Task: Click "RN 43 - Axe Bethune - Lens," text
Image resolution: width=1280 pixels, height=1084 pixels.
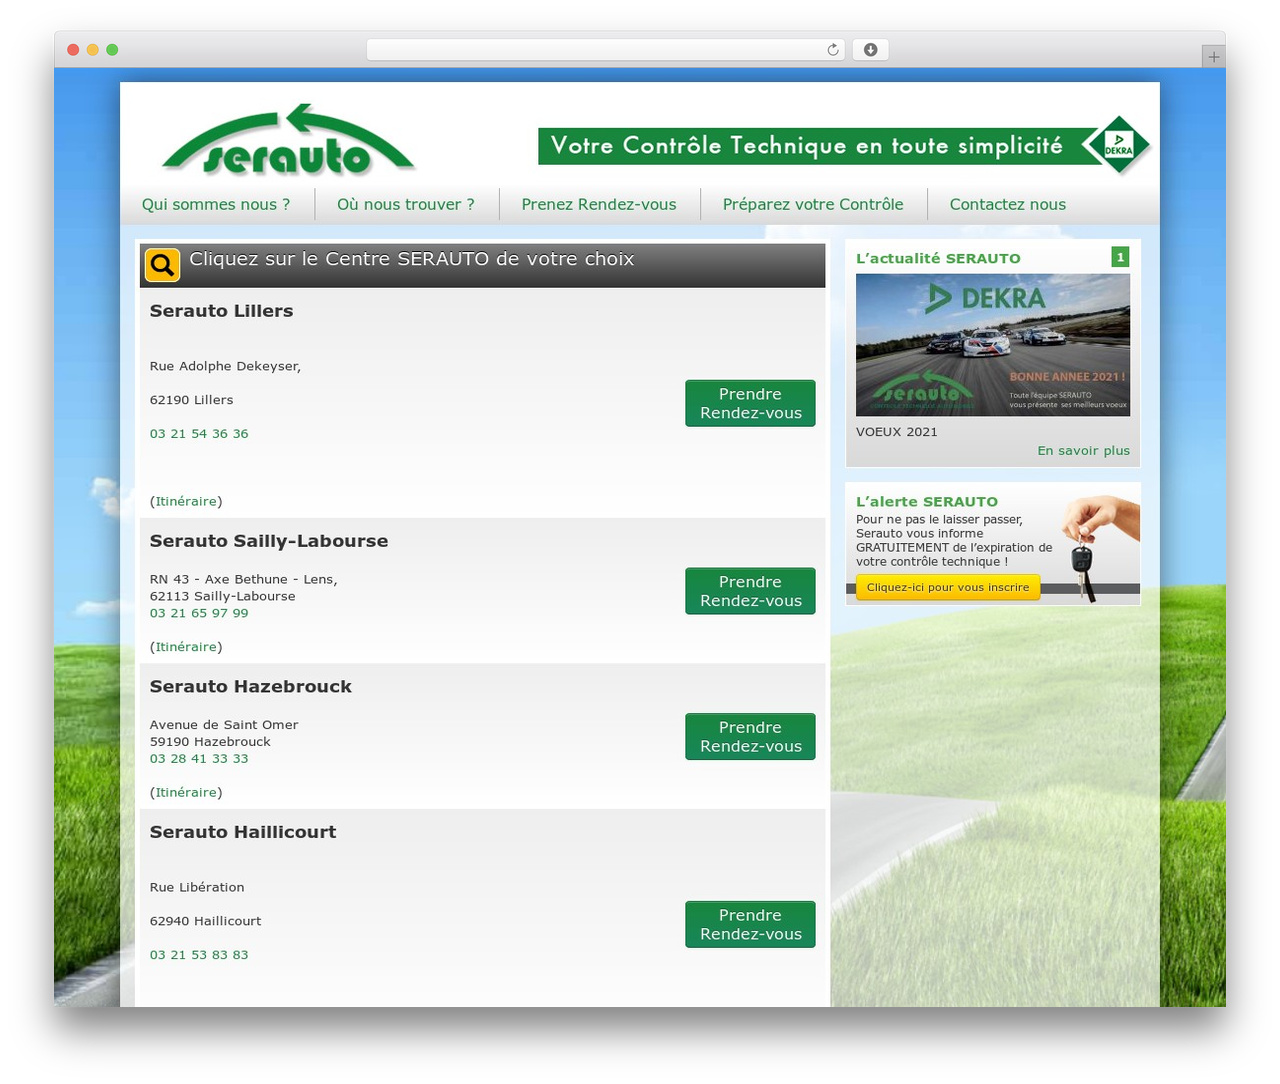Action: (x=243, y=579)
